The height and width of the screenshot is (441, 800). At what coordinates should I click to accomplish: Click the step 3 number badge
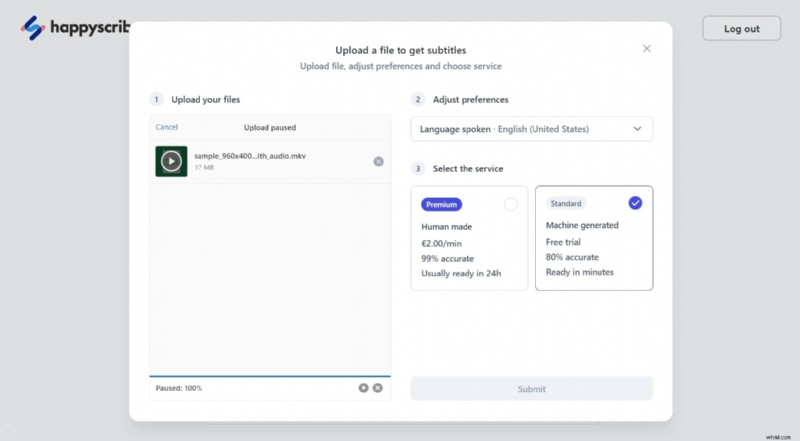coord(418,168)
